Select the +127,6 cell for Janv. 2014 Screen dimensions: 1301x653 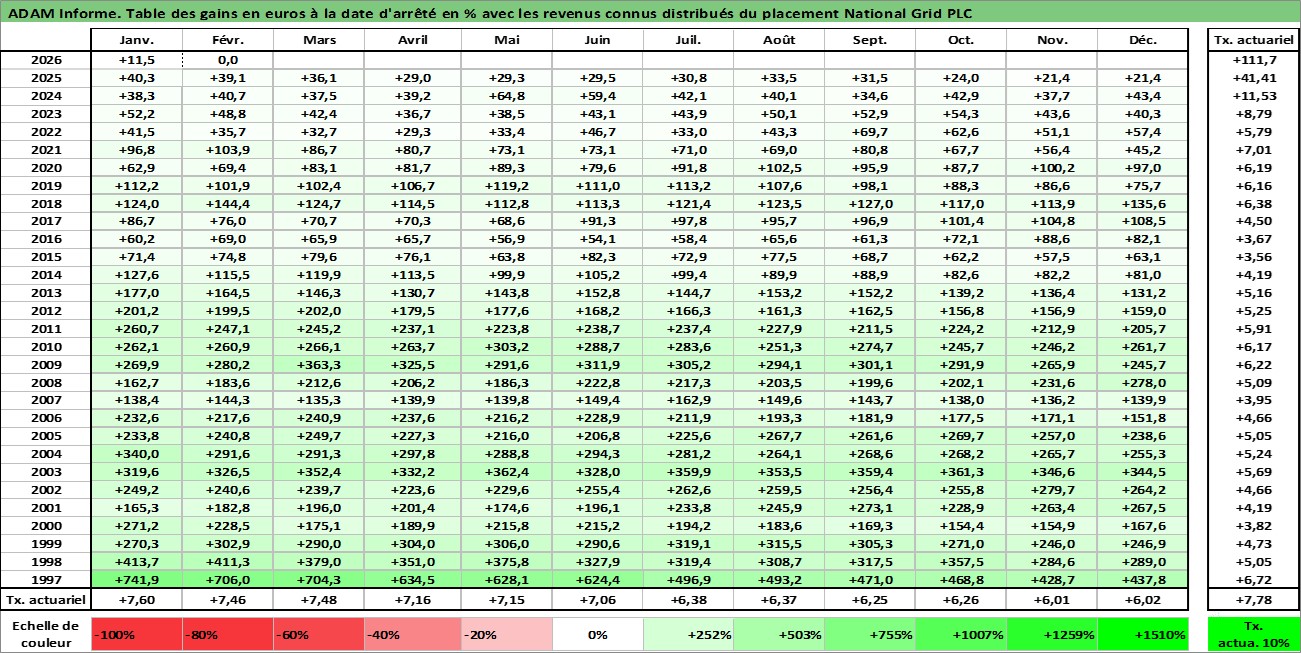[x=136, y=275]
